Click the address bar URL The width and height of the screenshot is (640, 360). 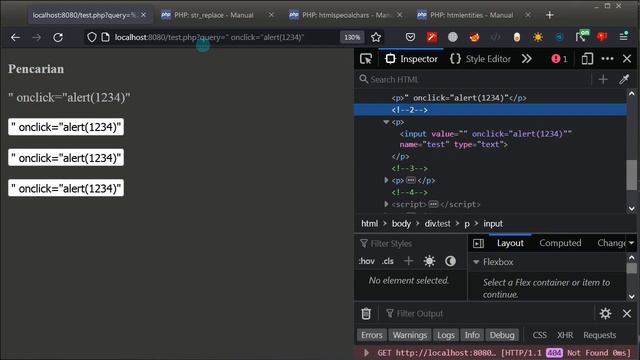(209, 38)
